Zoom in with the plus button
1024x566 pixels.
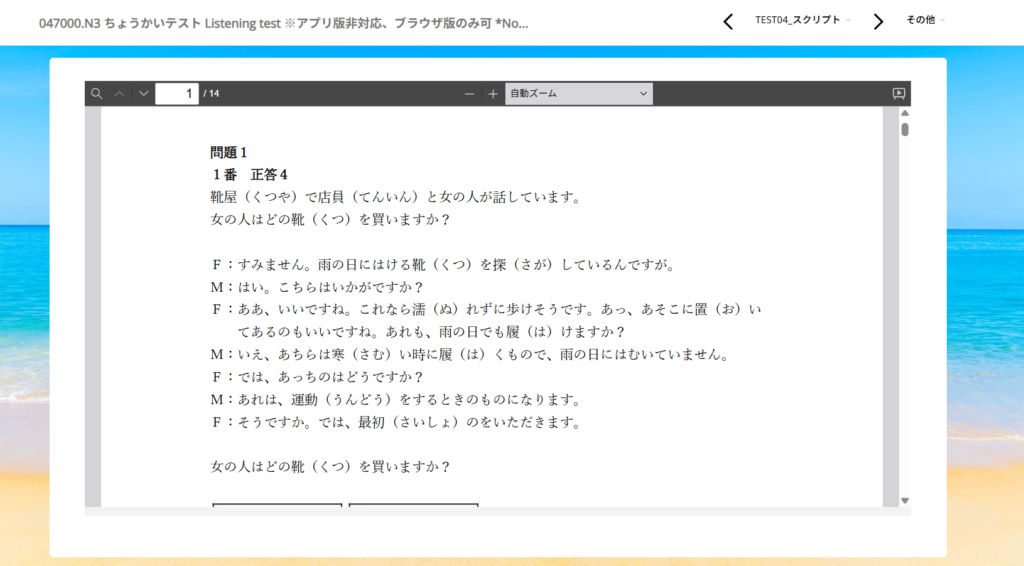[x=492, y=94]
